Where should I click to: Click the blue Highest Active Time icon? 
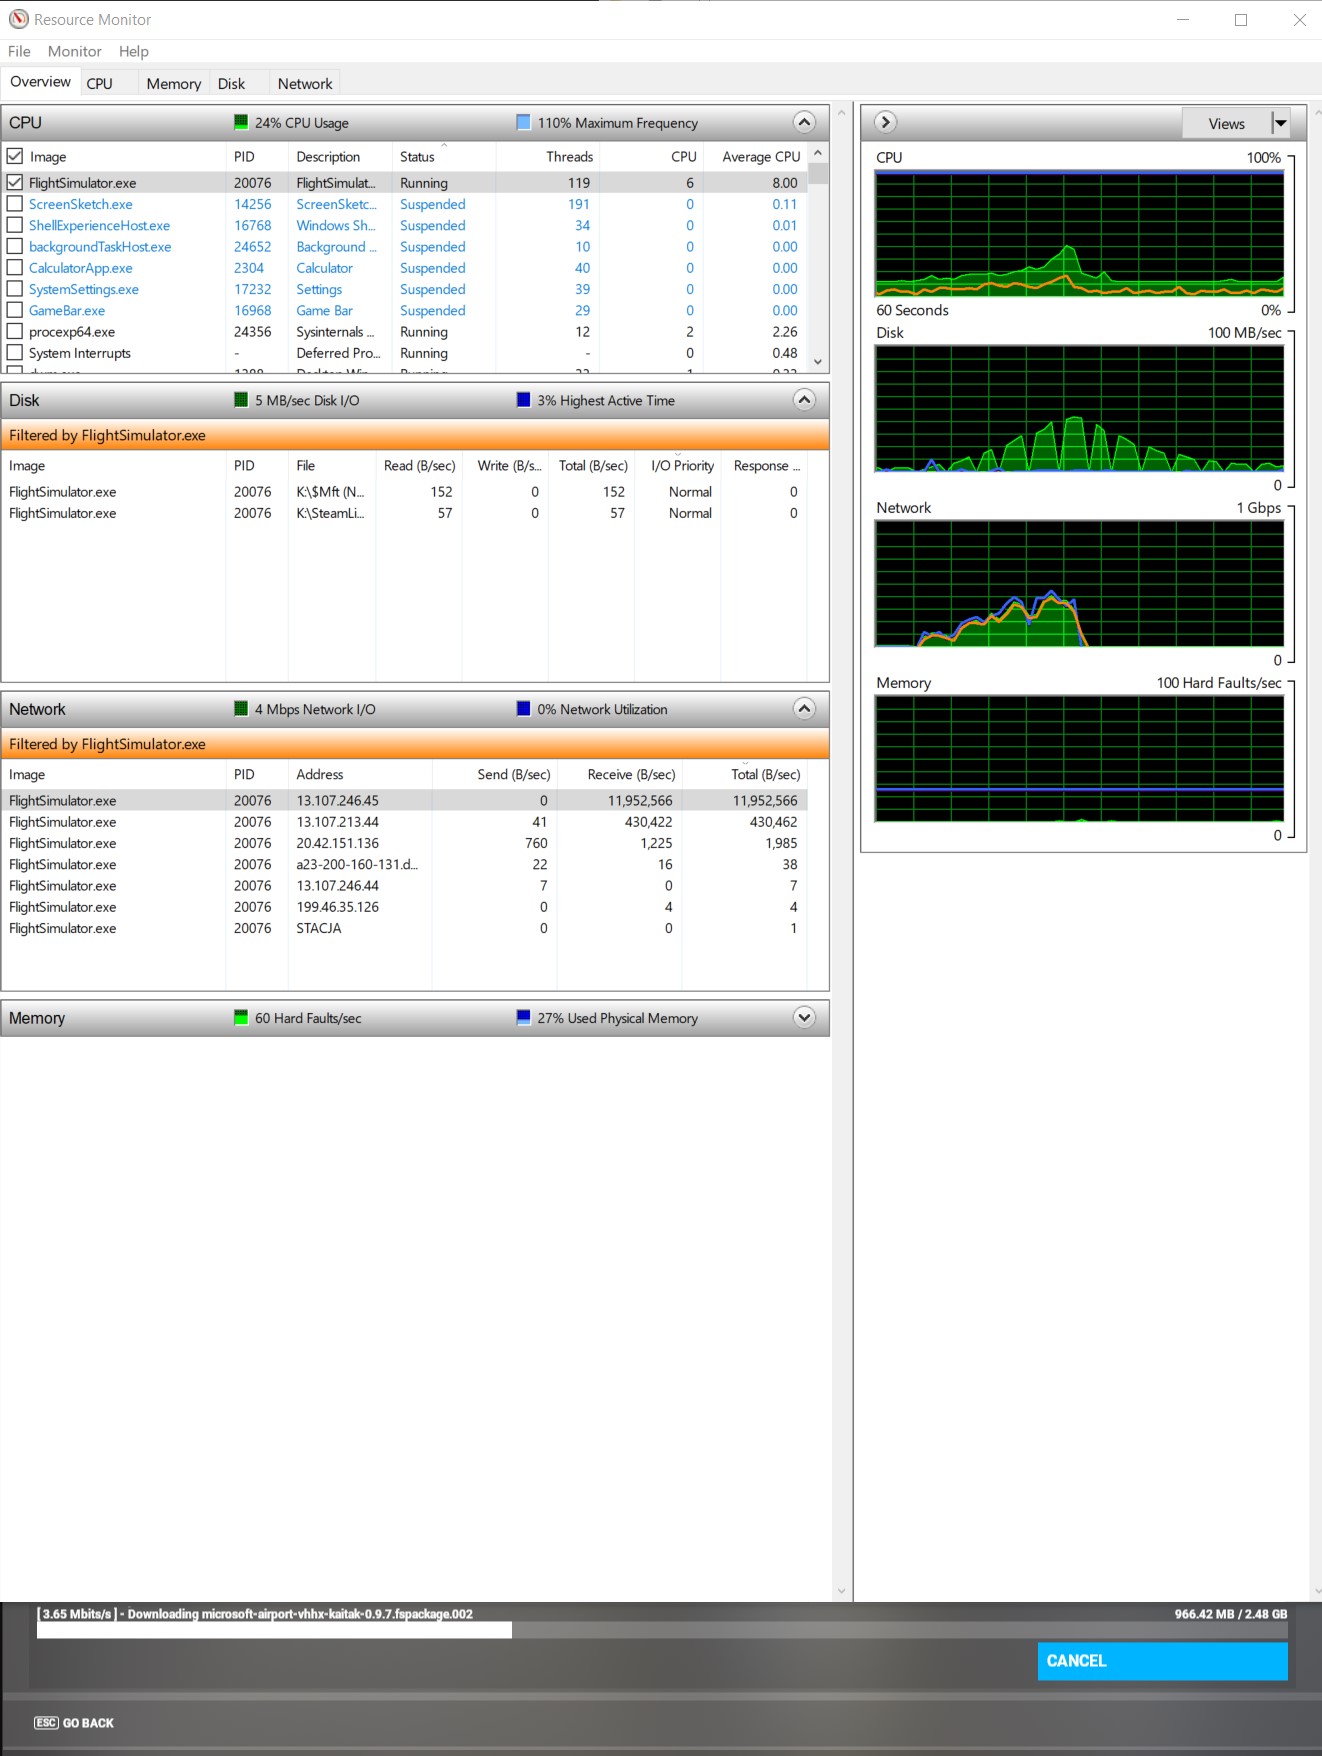point(523,400)
